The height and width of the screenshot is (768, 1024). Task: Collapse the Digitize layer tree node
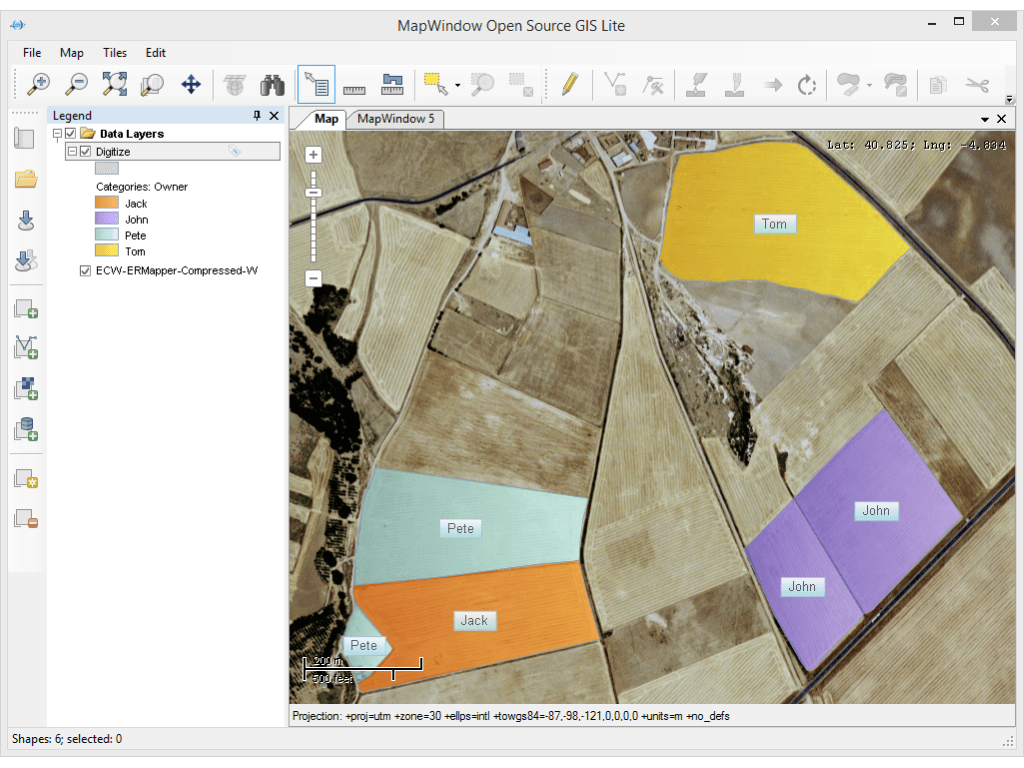click(x=72, y=152)
